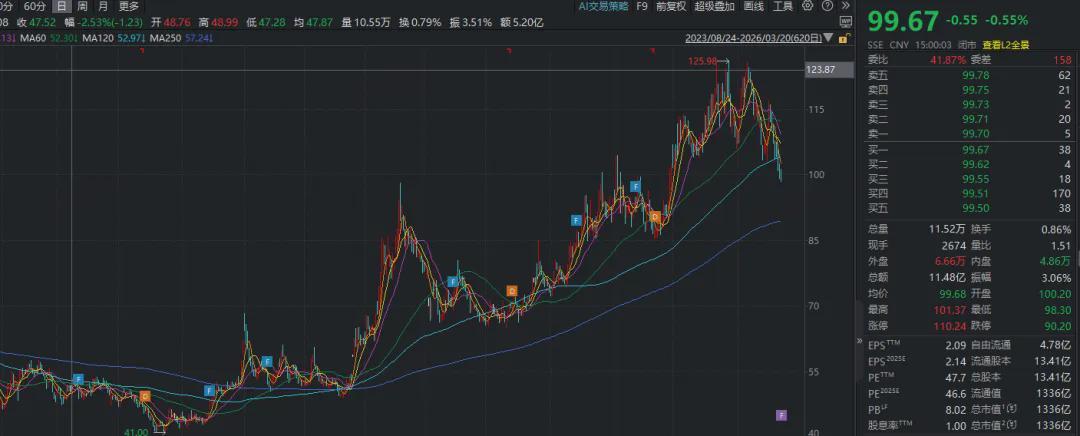This screenshot has height=436, width=1080.
Task: Expand the toolbar with double-chevron icon
Action: point(845,6)
